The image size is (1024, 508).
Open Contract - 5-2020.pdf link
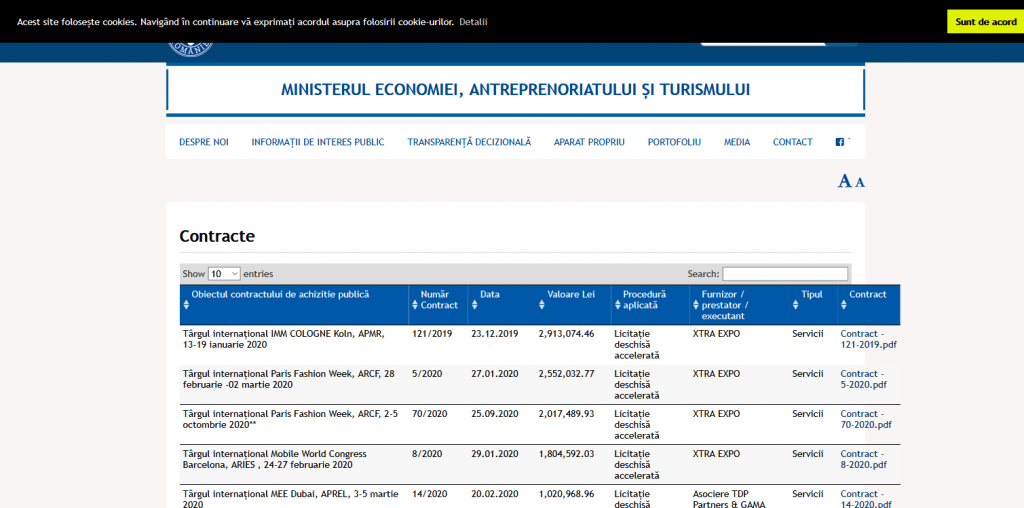tap(863, 379)
